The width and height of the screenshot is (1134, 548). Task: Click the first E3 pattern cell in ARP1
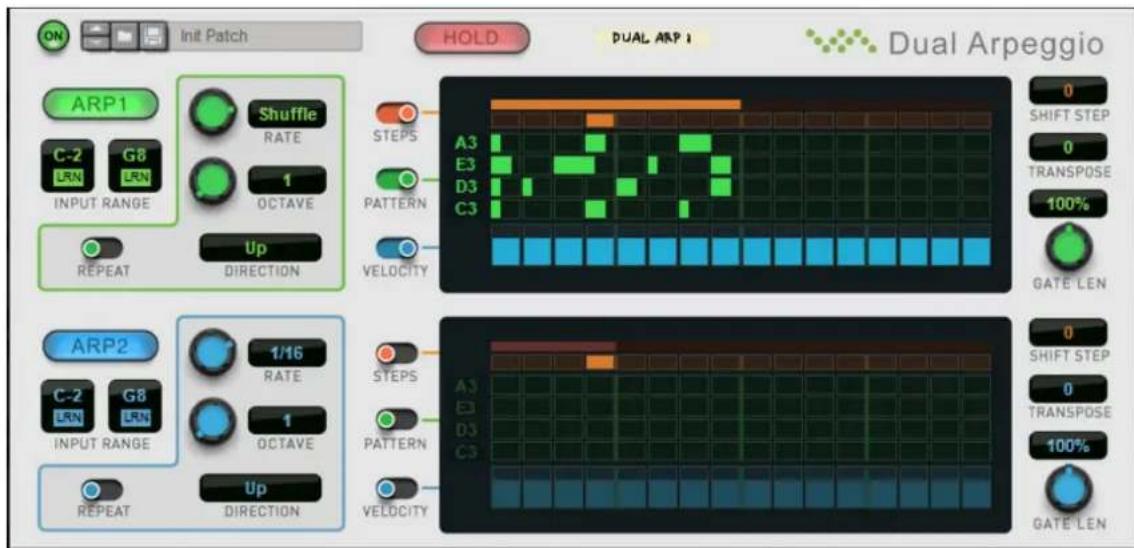(x=501, y=166)
